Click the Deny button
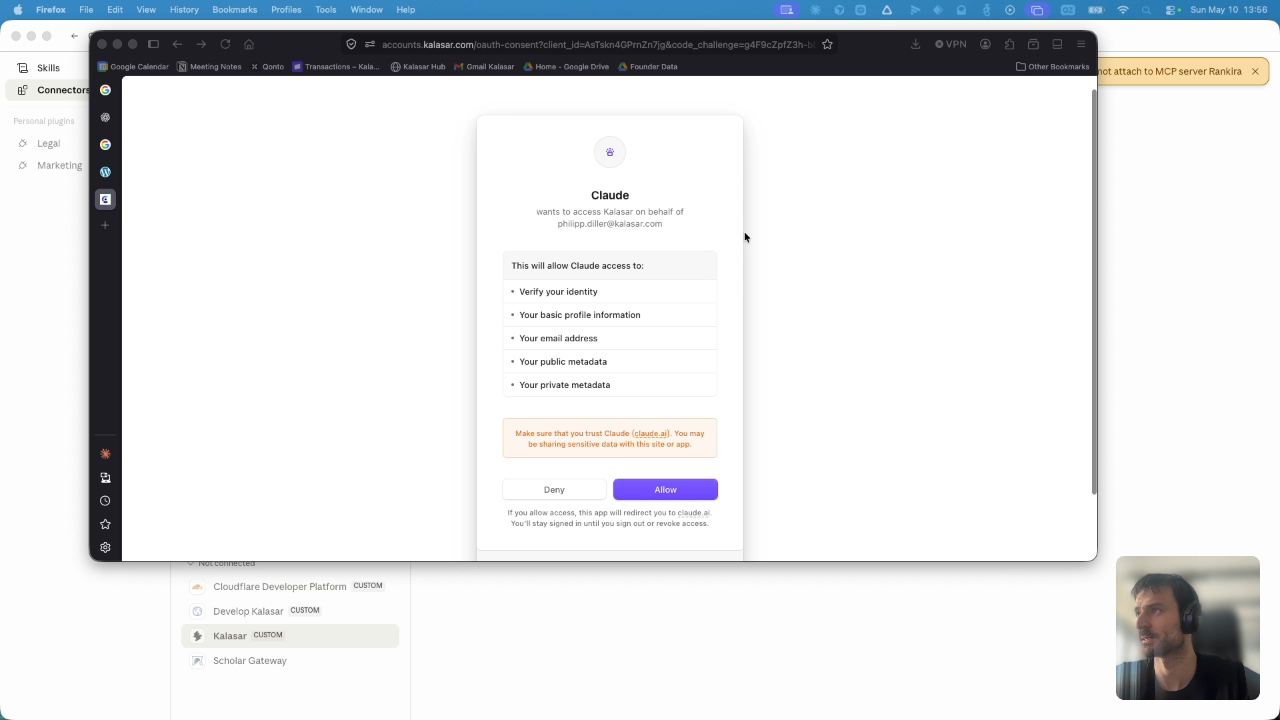This screenshot has height=720, width=1280. [554, 490]
